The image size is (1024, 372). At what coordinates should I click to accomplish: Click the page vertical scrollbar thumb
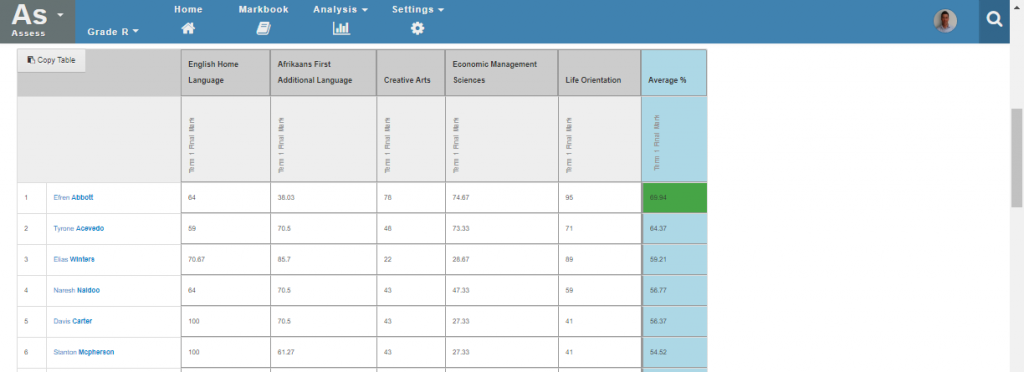(x=1017, y=157)
